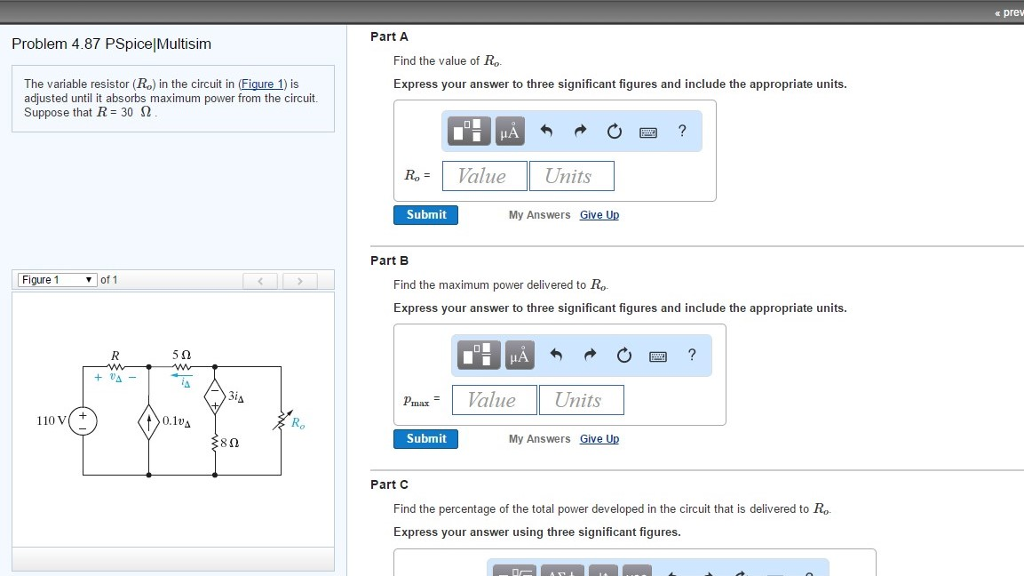Click the Value input field in Part A
1024x576 pixels.
click(484, 175)
